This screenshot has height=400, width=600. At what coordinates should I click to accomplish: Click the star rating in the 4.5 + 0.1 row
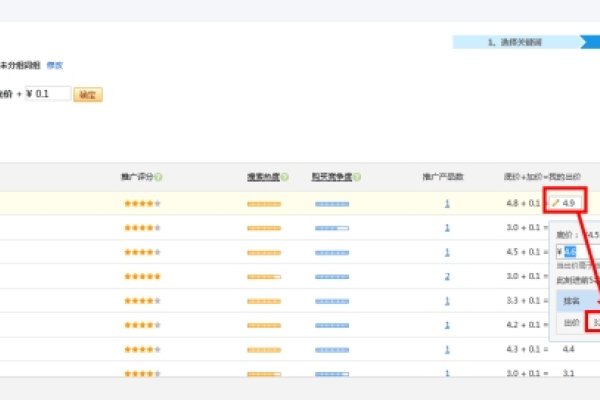(142, 252)
